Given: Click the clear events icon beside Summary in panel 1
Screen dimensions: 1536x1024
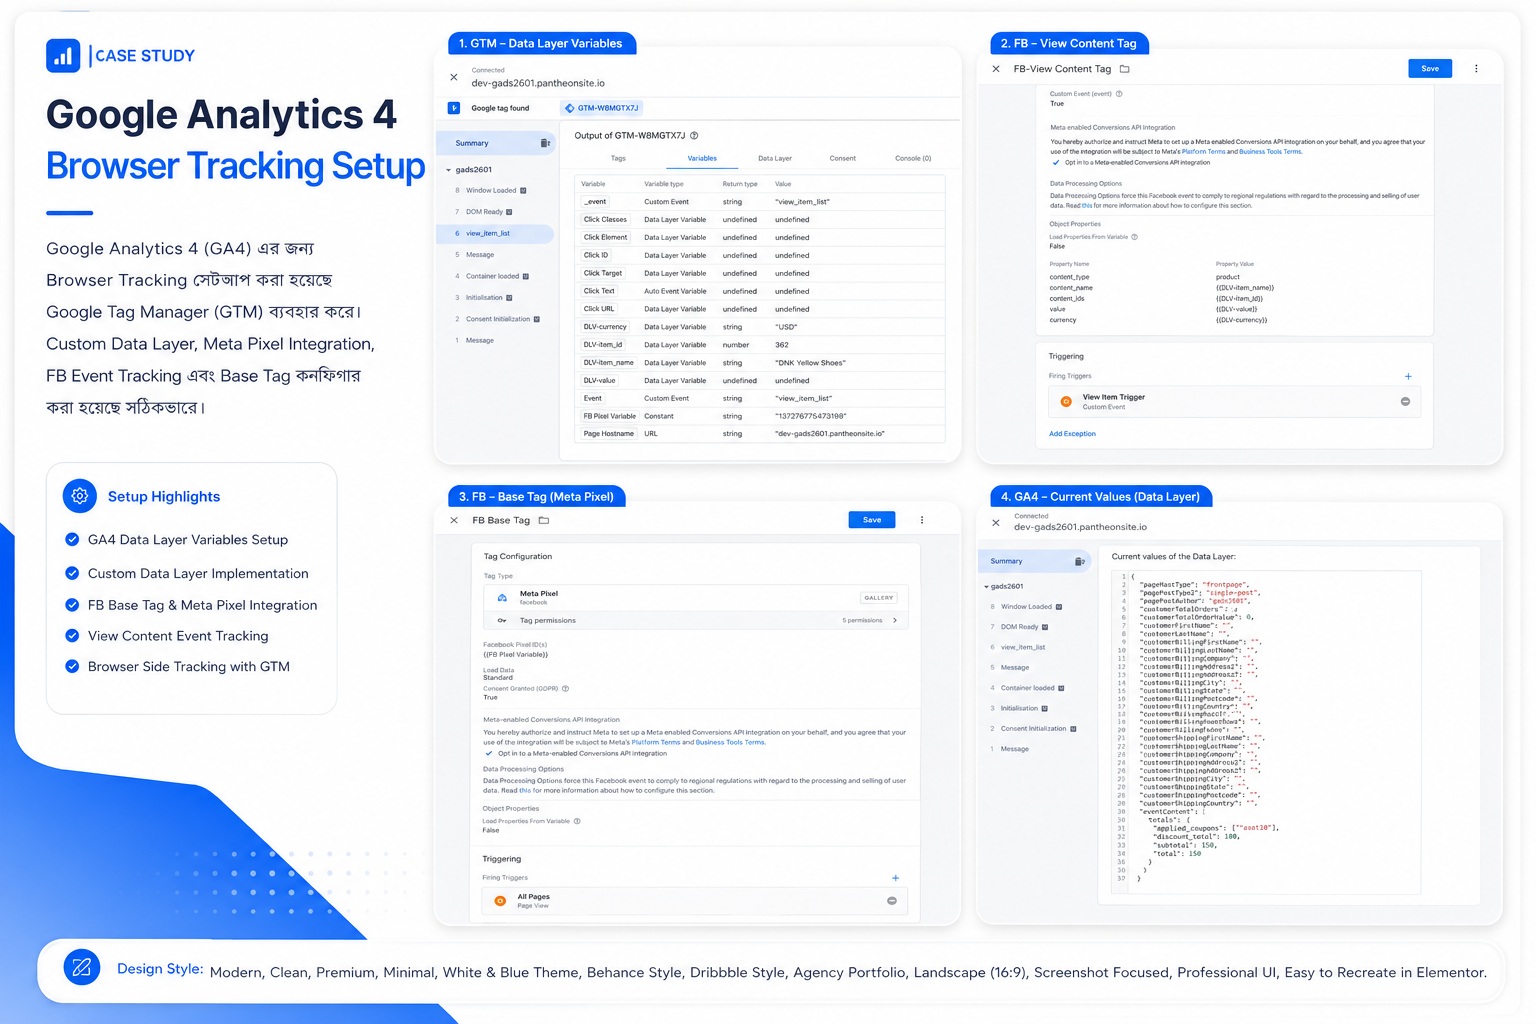Looking at the screenshot, I should tap(545, 143).
